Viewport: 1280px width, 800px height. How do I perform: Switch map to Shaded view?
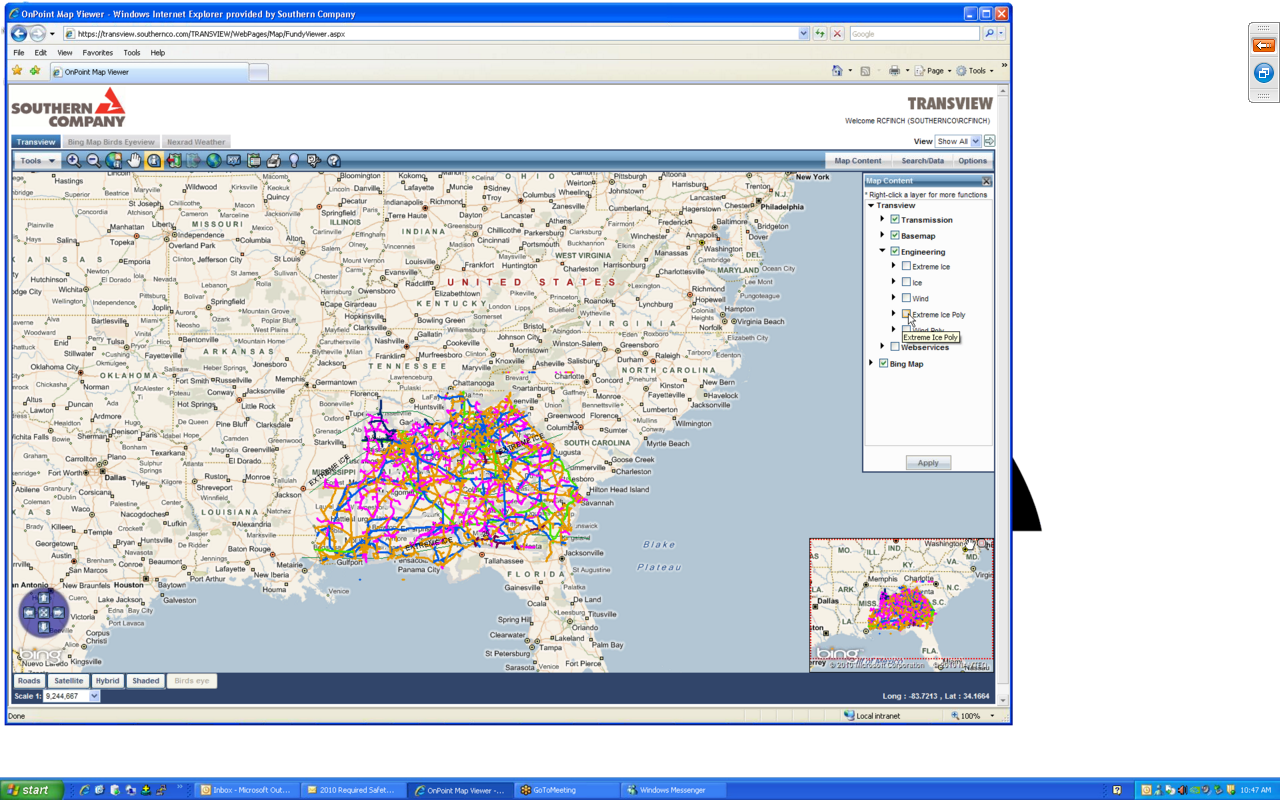[145, 681]
